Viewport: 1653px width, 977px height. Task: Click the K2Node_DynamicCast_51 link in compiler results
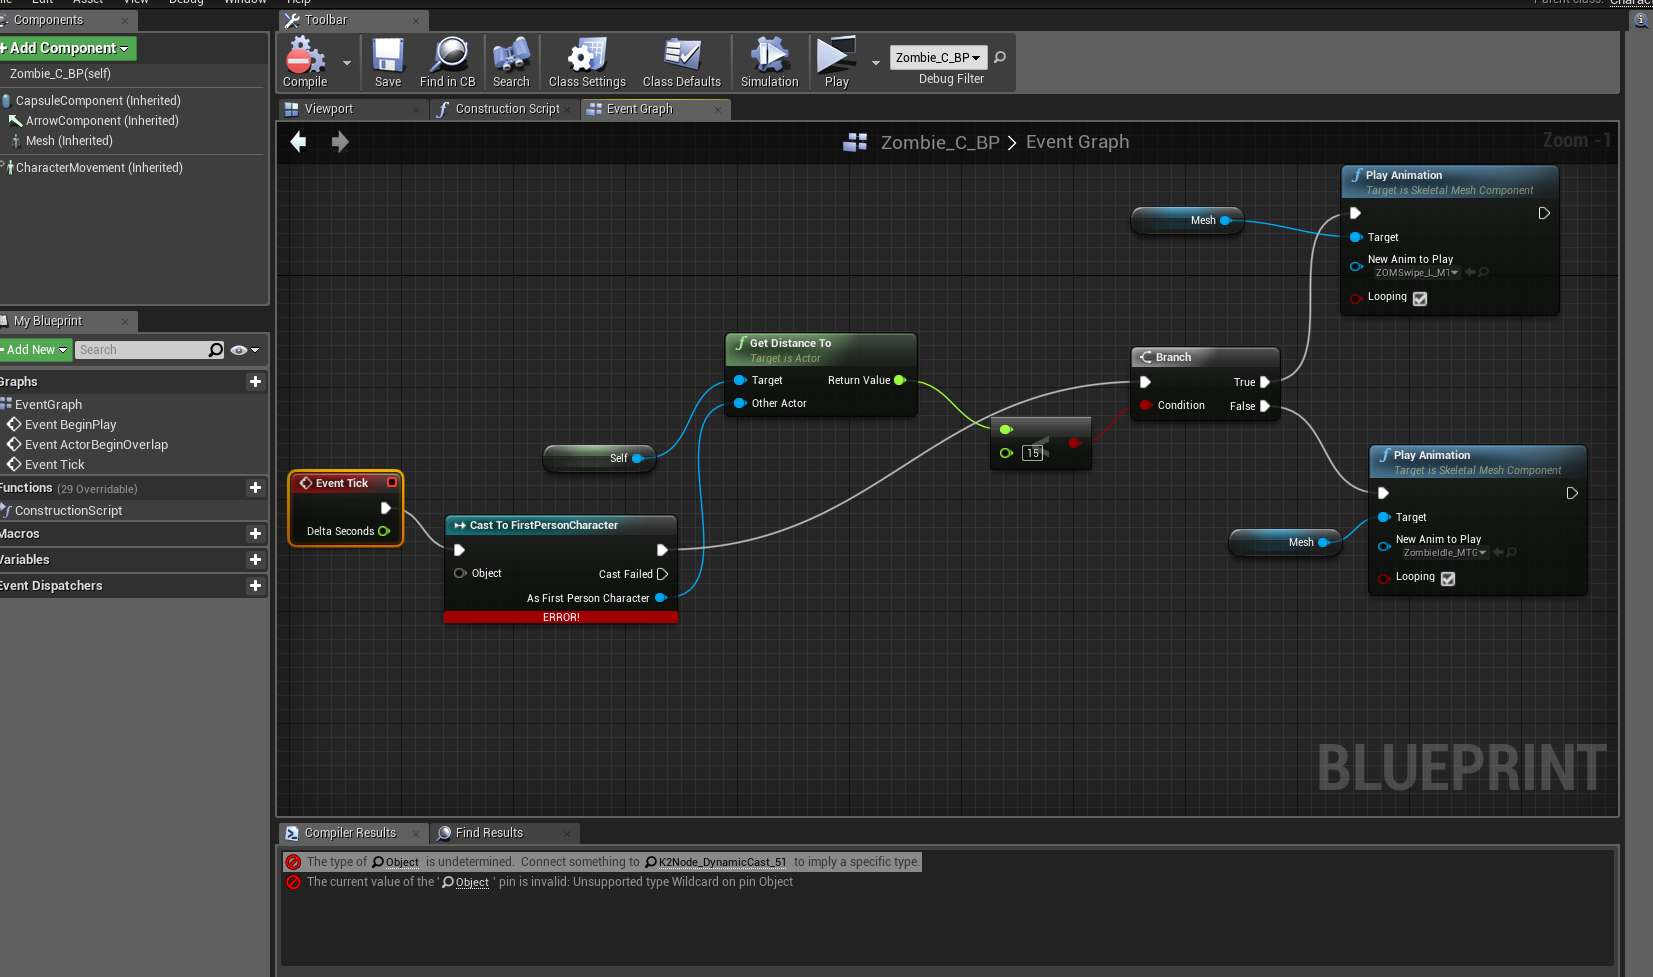point(722,862)
